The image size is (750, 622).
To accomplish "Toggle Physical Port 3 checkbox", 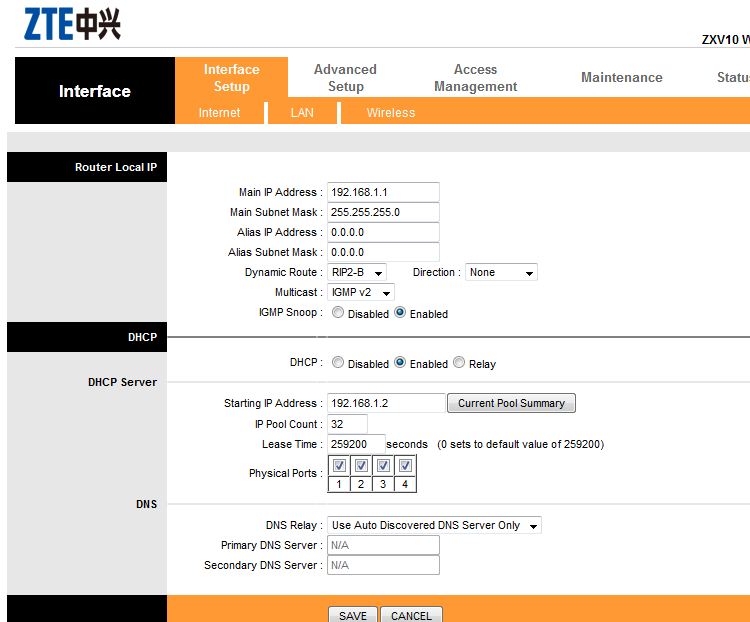I will click(x=383, y=465).
